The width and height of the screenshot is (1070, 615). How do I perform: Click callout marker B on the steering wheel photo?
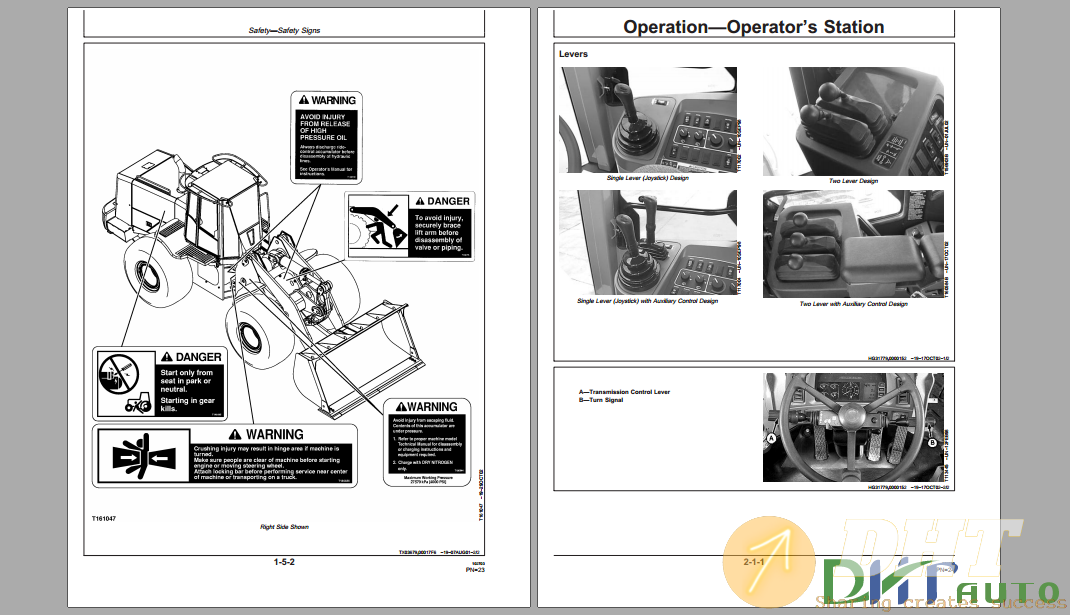[x=932, y=443]
